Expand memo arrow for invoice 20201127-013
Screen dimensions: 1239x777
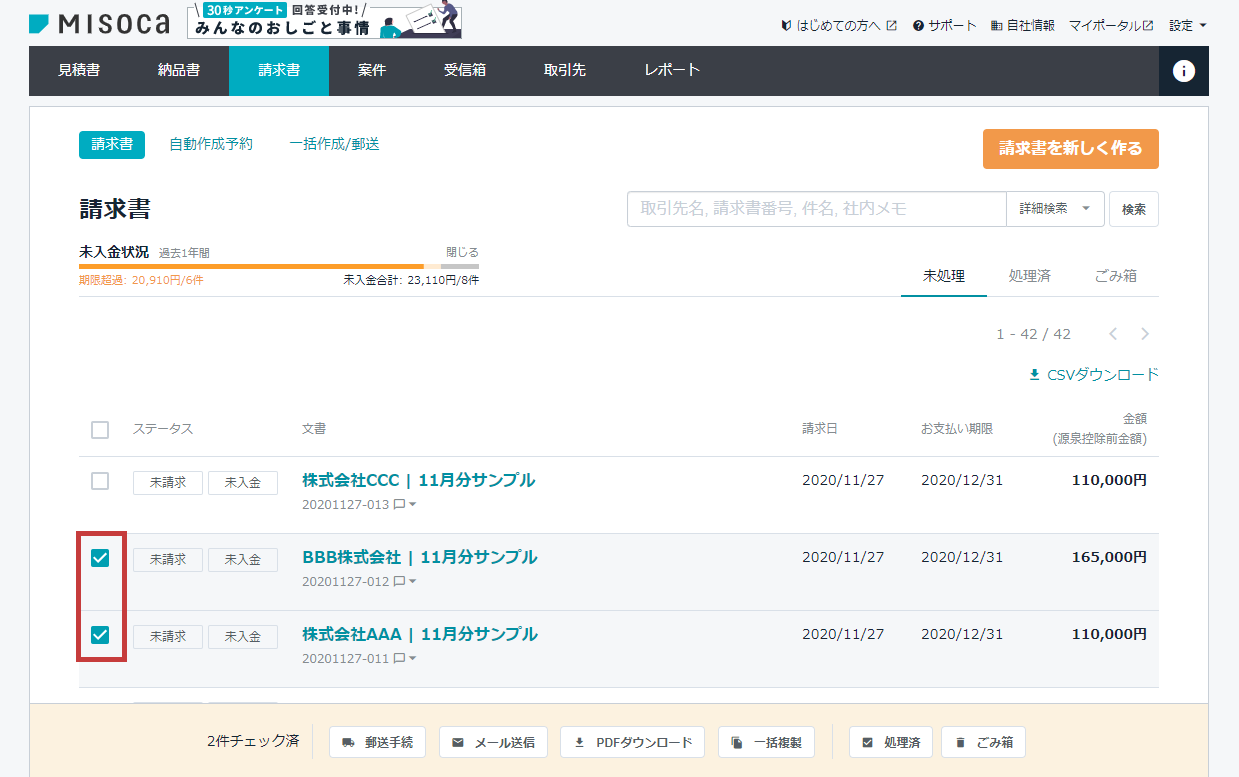pyautogui.click(x=412, y=505)
